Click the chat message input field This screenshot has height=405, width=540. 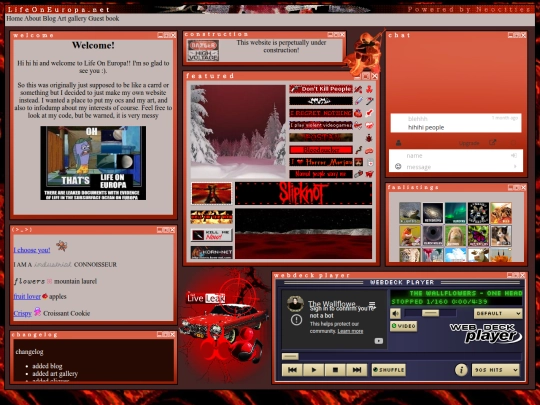tap(456, 167)
